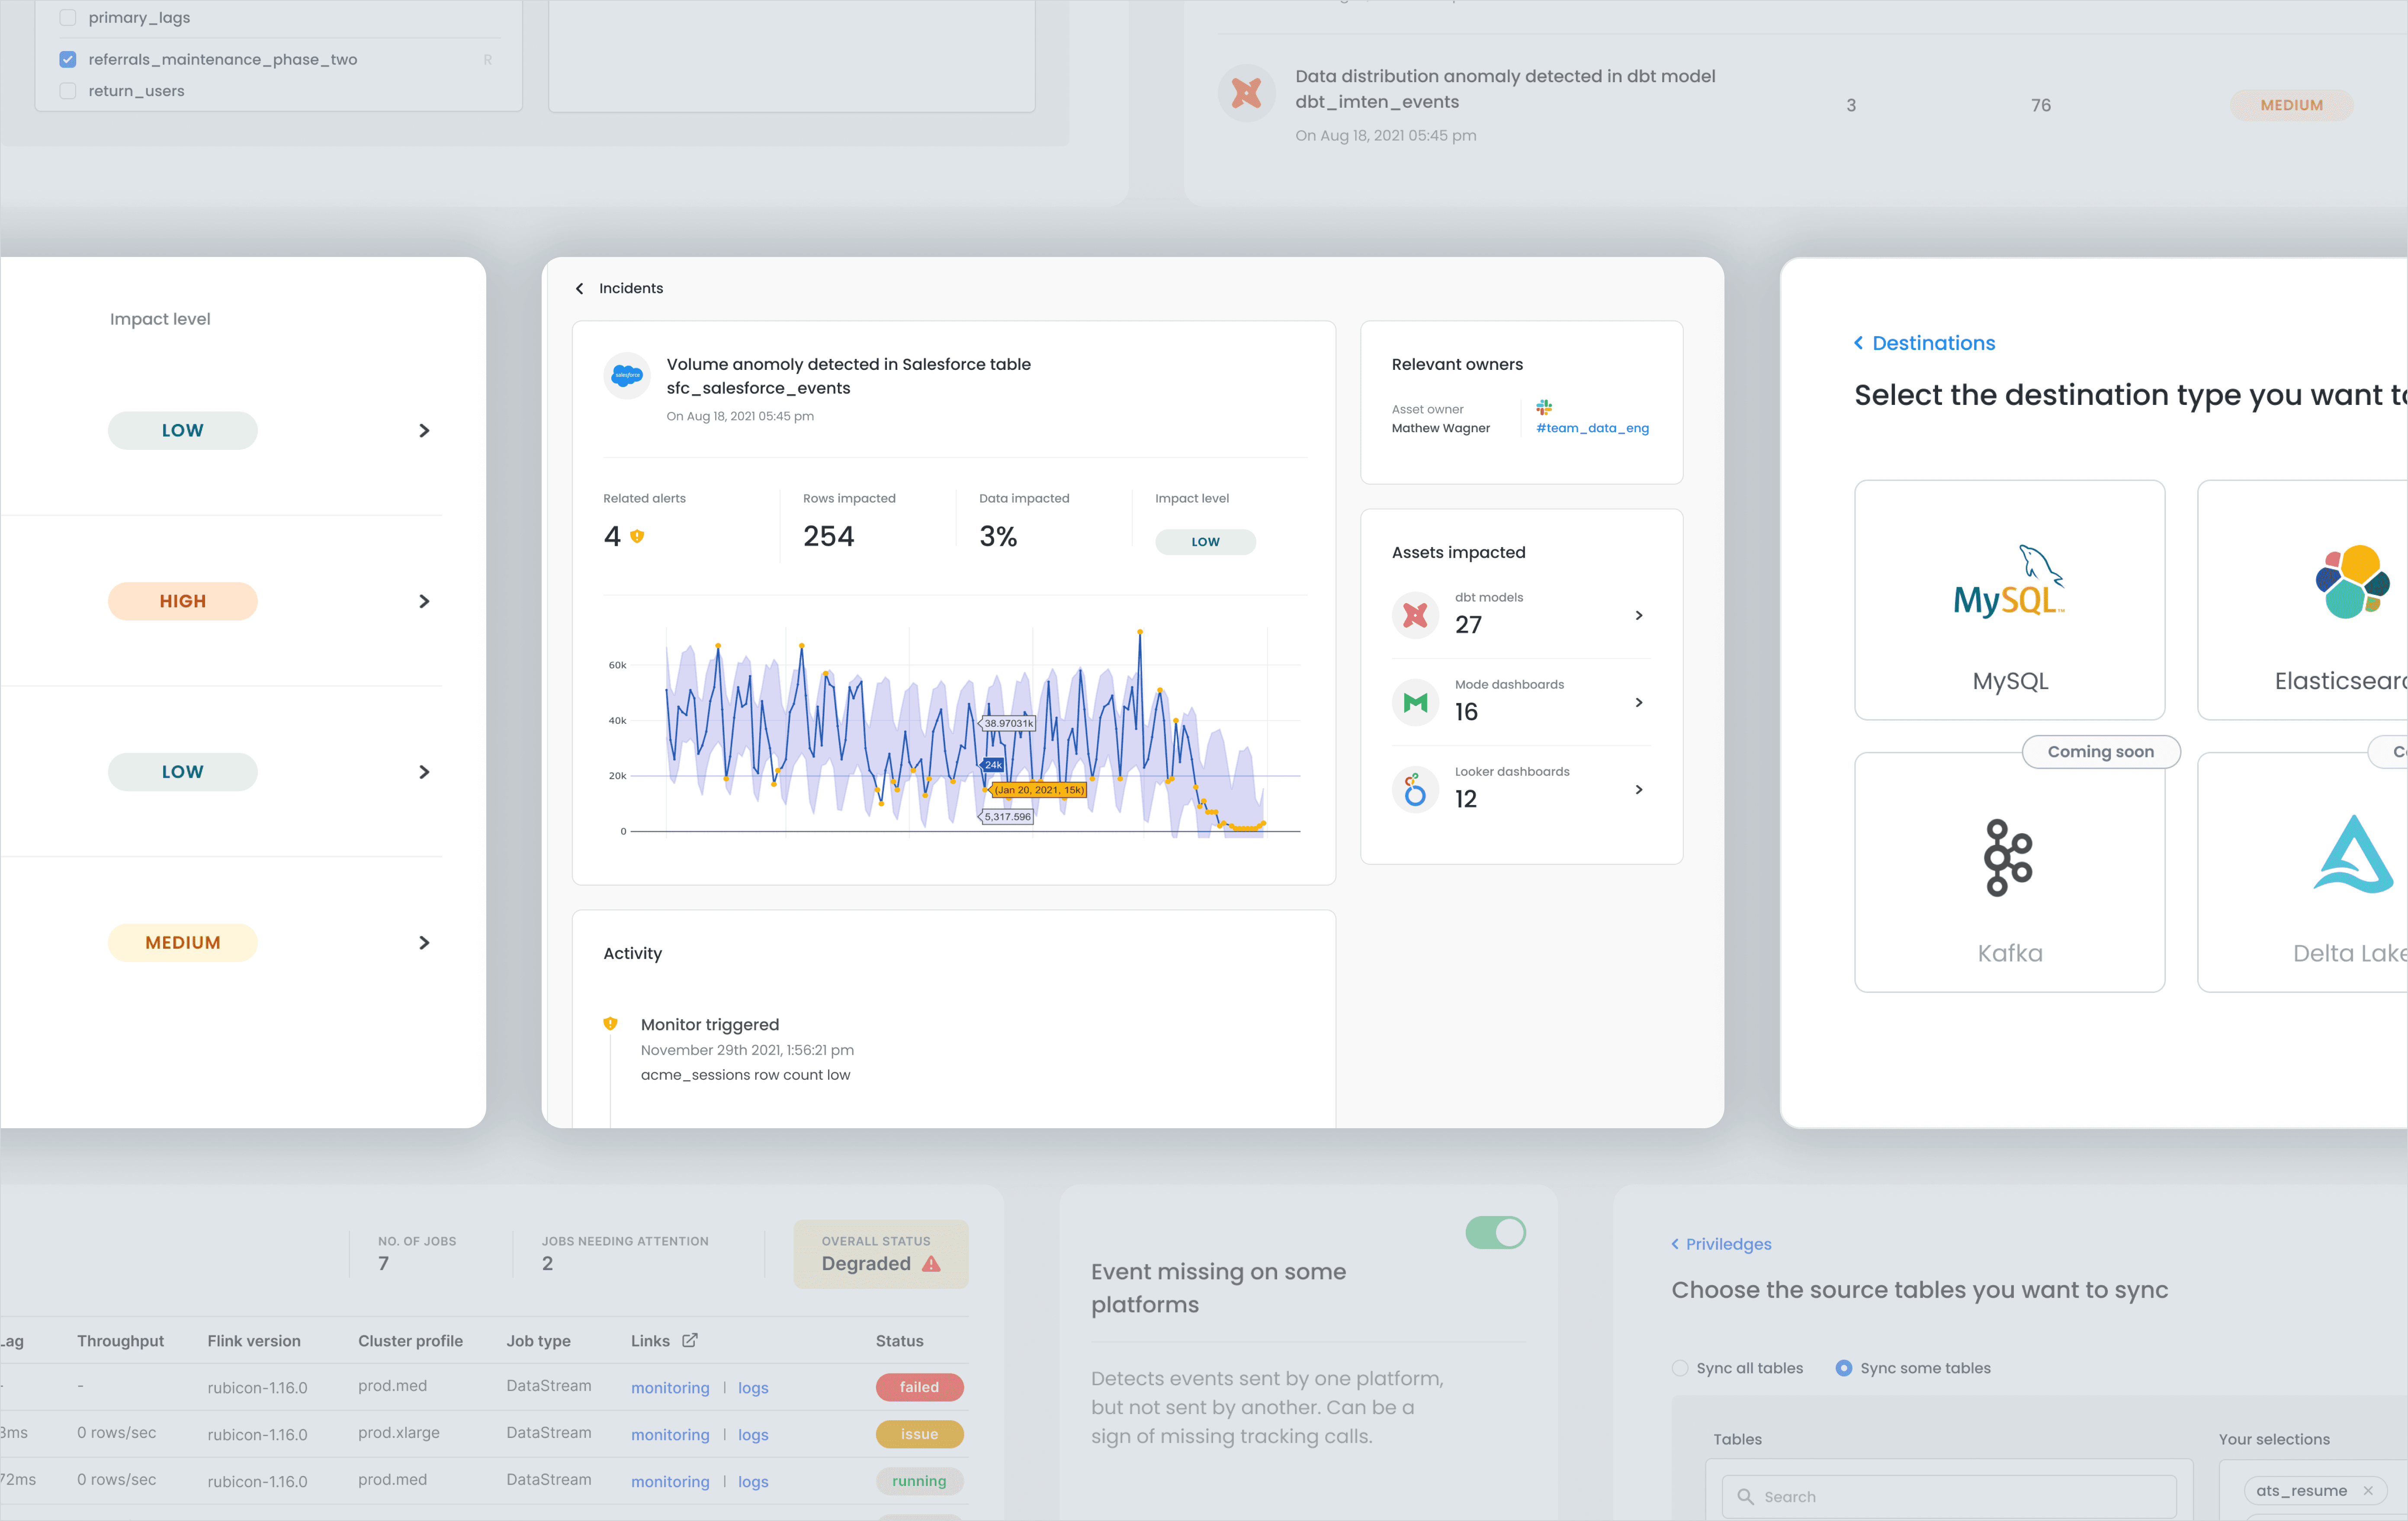The width and height of the screenshot is (2408, 1521).
Task: Click the shield icon beside Related alerts
Action: pyautogui.click(x=637, y=537)
